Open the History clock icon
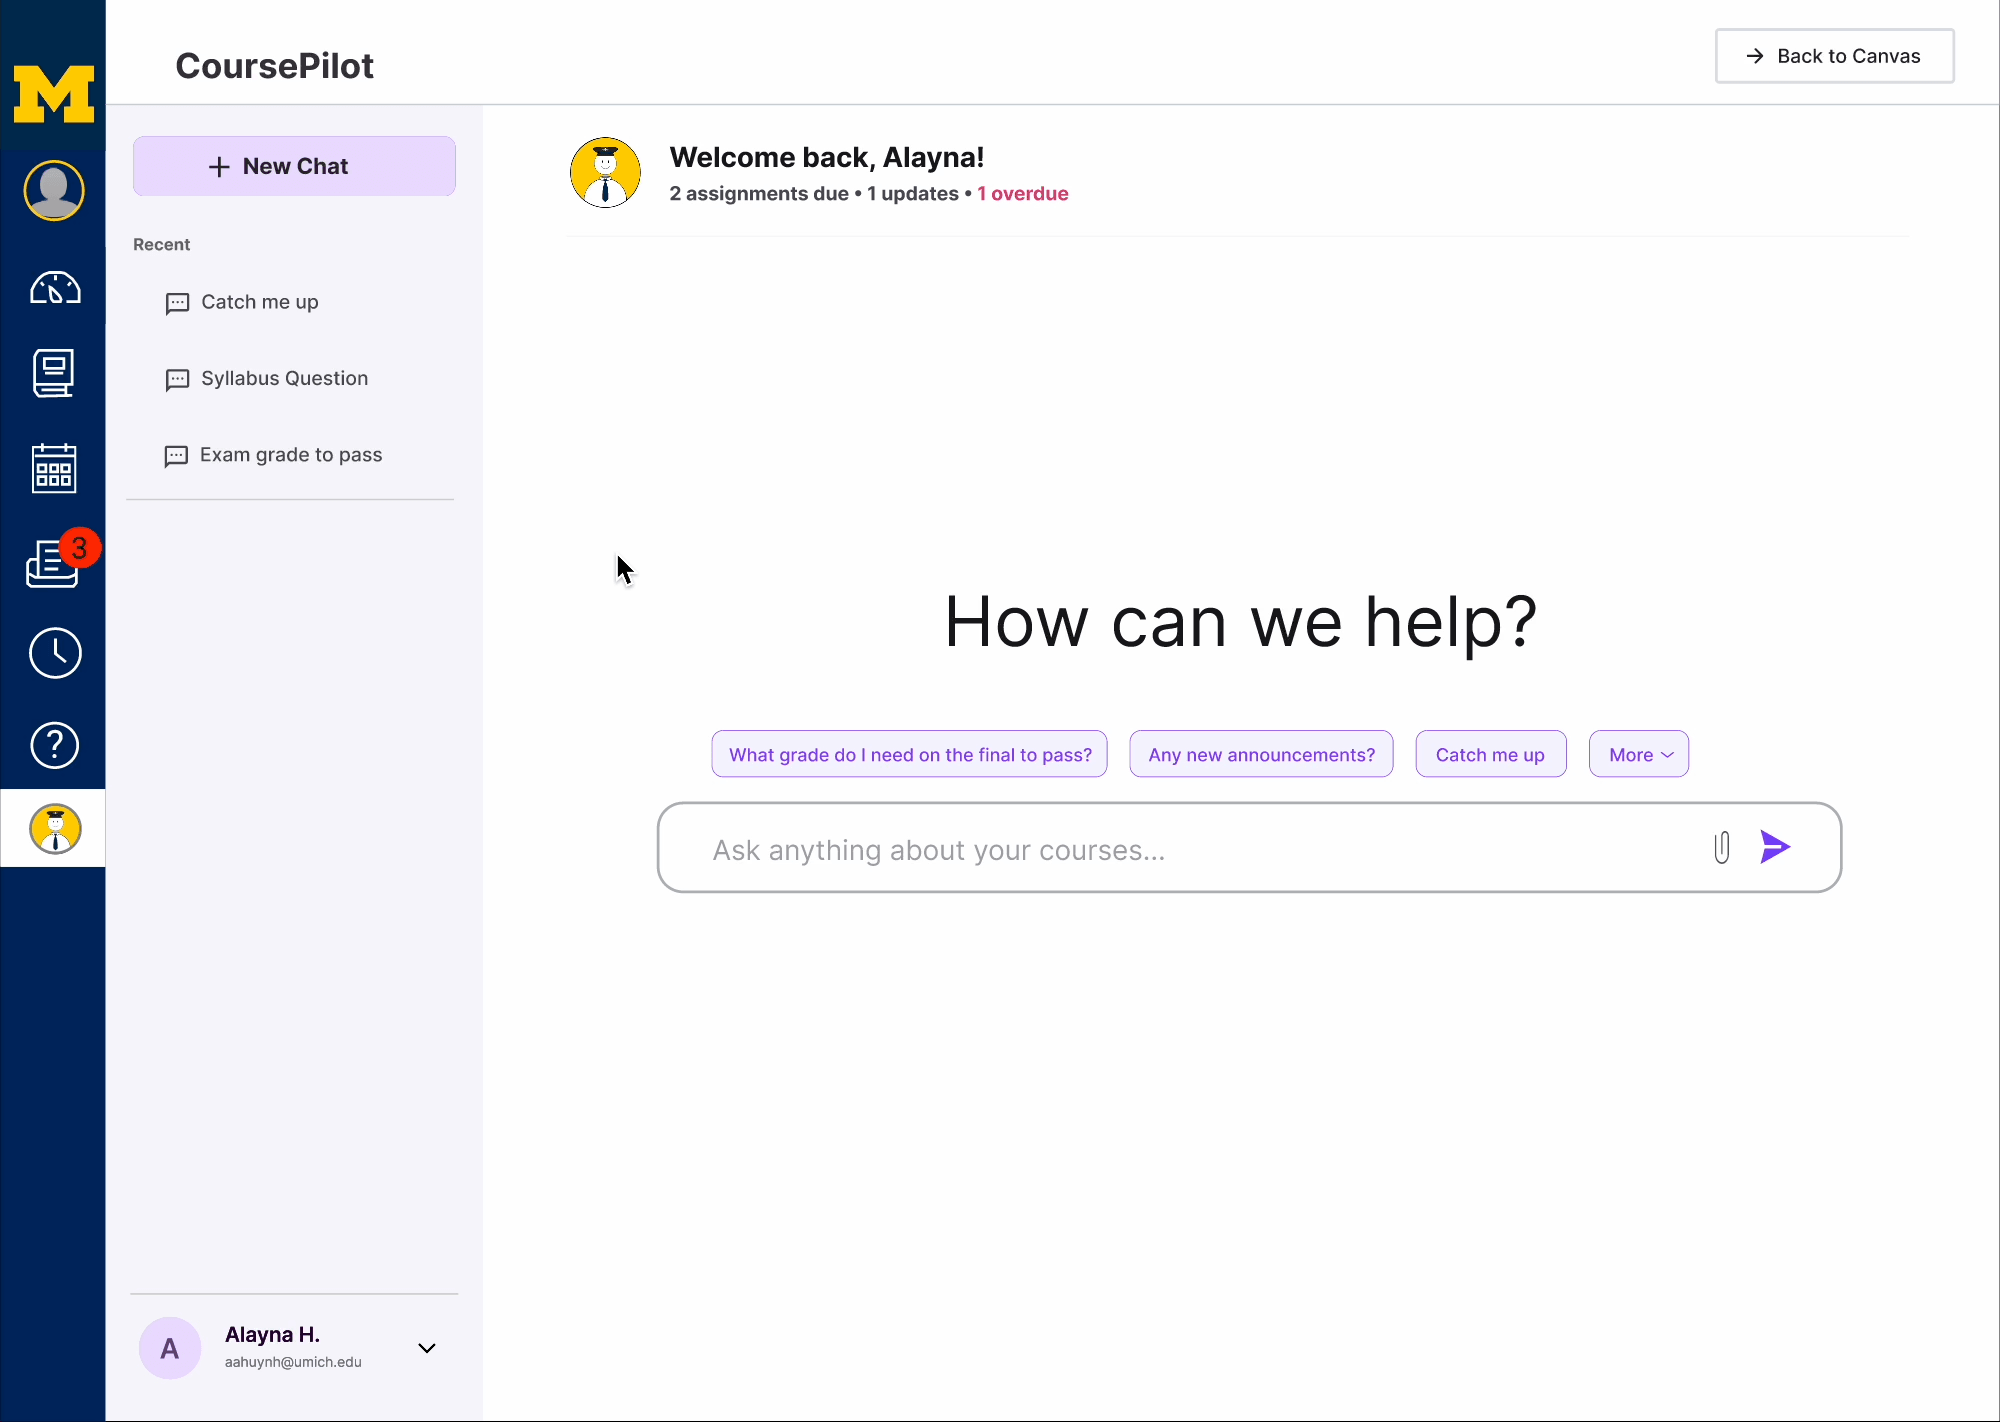This screenshot has height=1422, width=2000. (55, 653)
